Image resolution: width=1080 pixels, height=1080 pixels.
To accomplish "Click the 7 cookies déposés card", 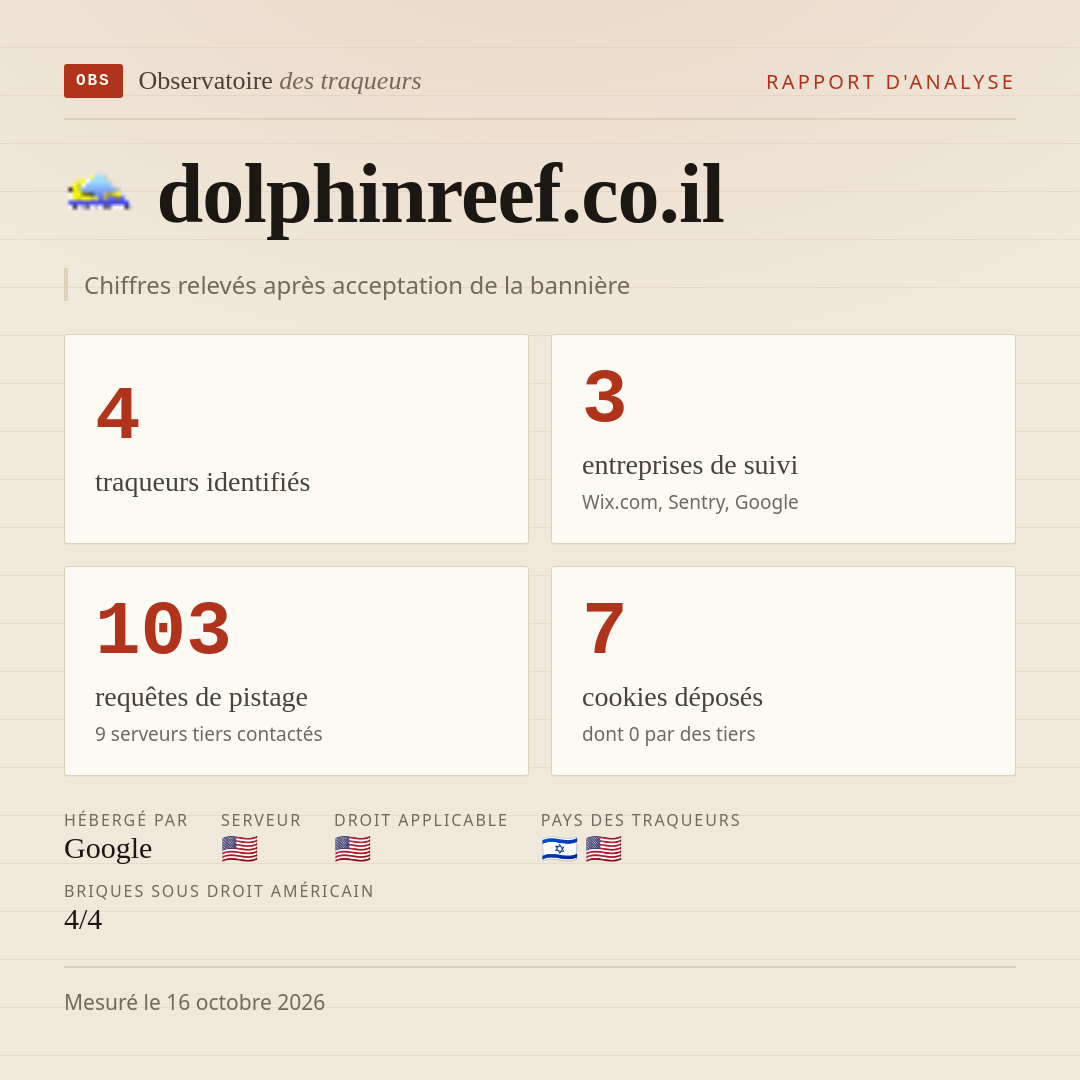I will (x=783, y=671).
